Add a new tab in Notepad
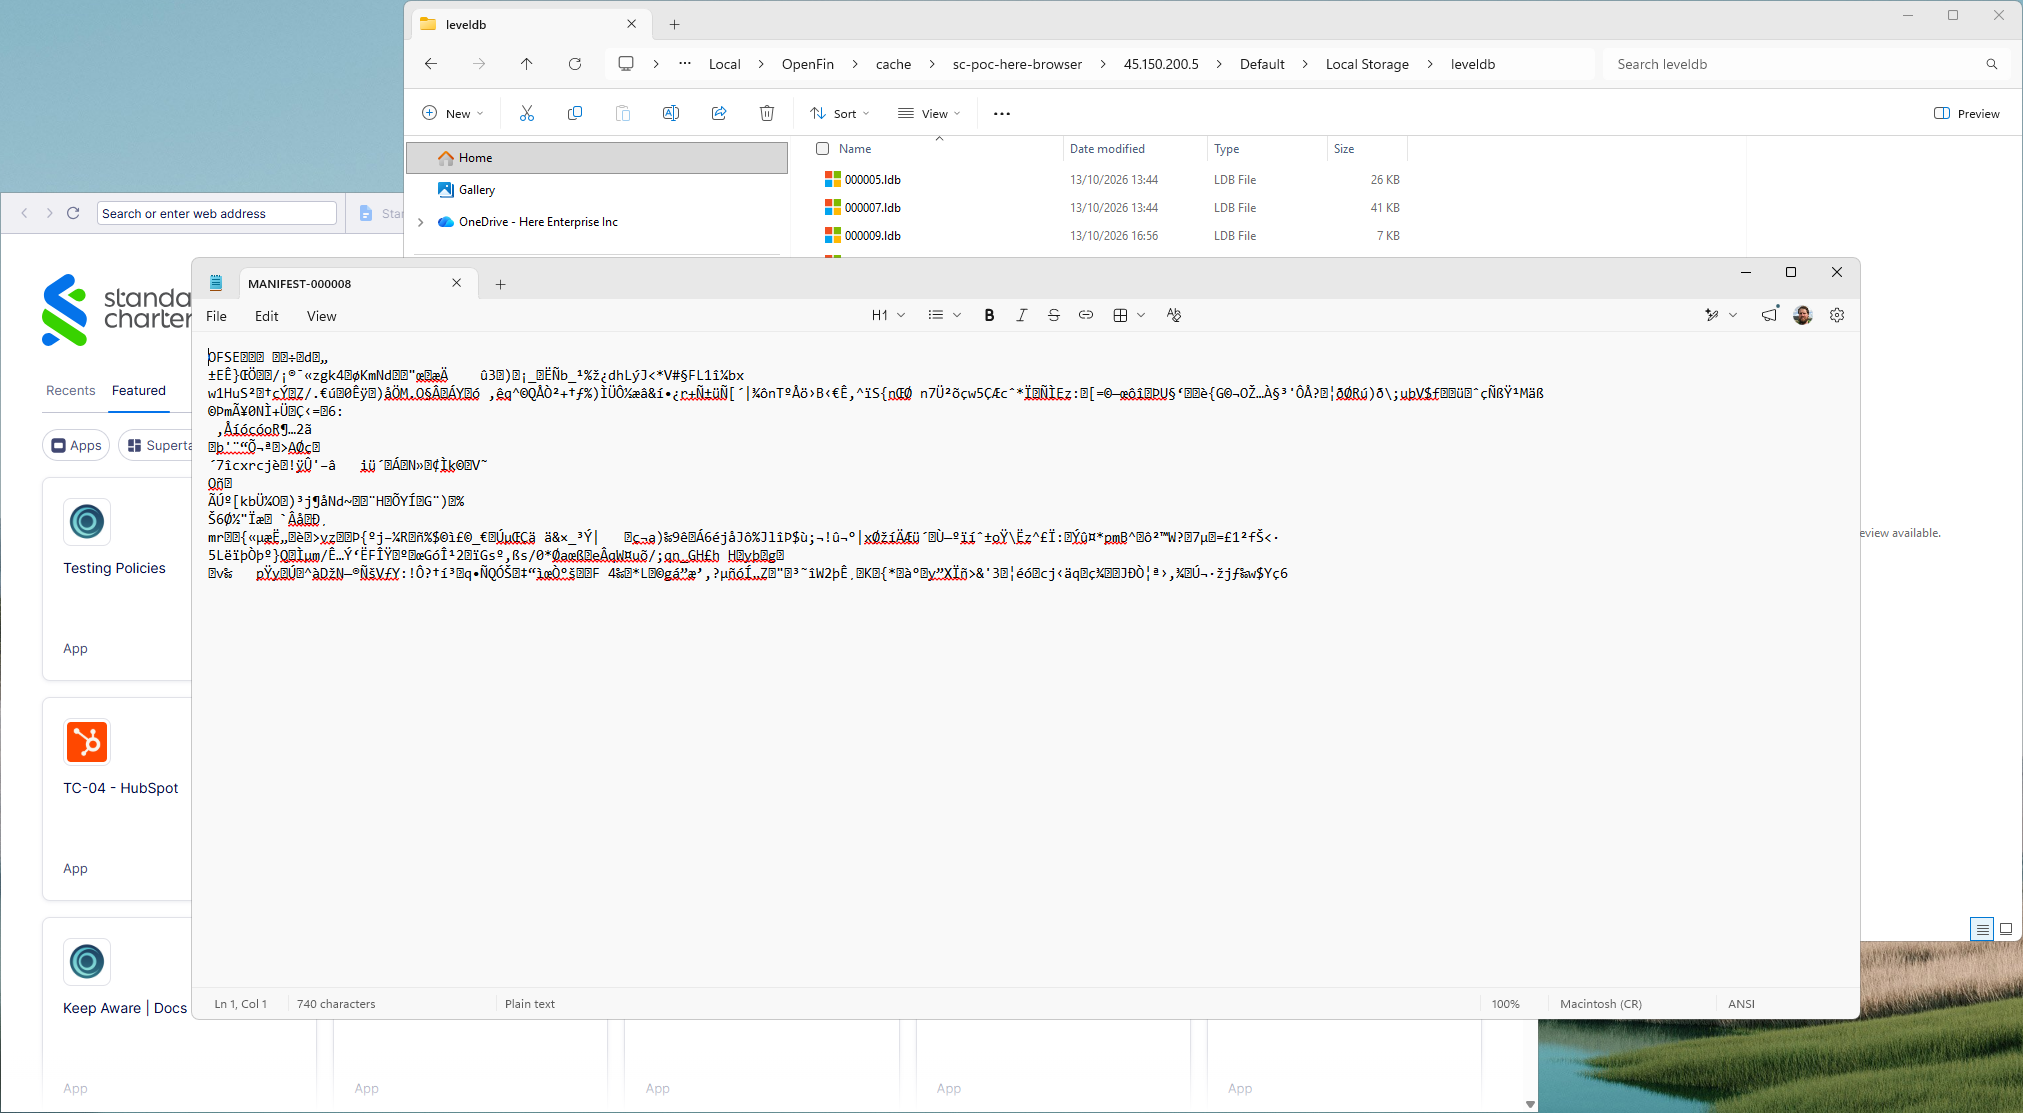 click(500, 284)
